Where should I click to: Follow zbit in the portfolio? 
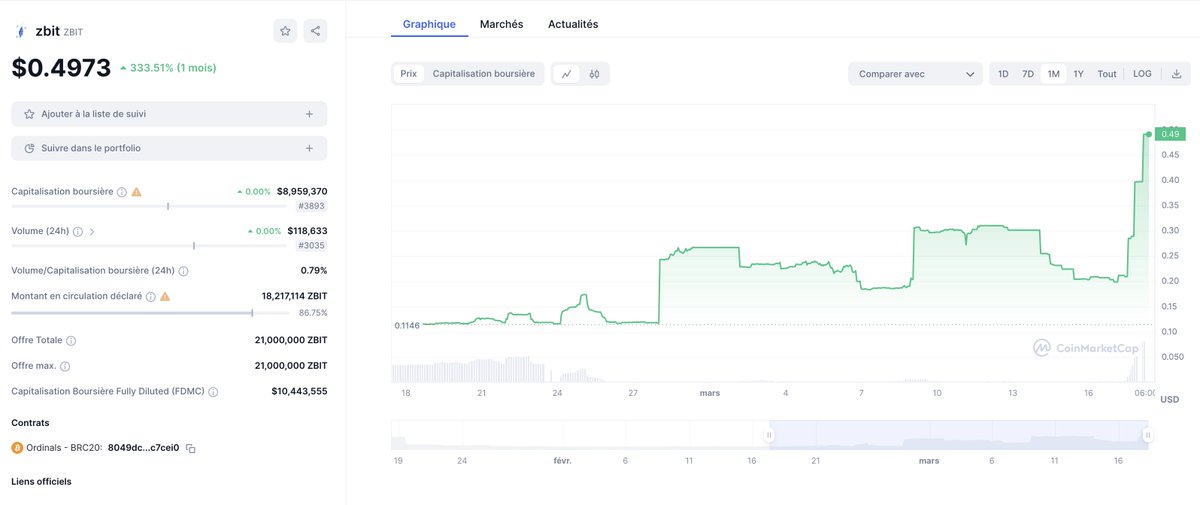click(169, 148)
